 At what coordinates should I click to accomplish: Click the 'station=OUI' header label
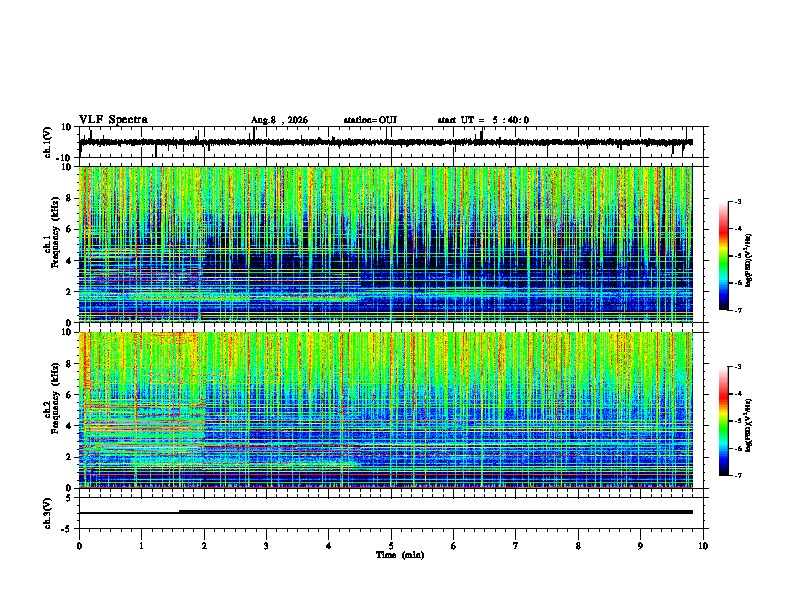(x=370, y=120)
